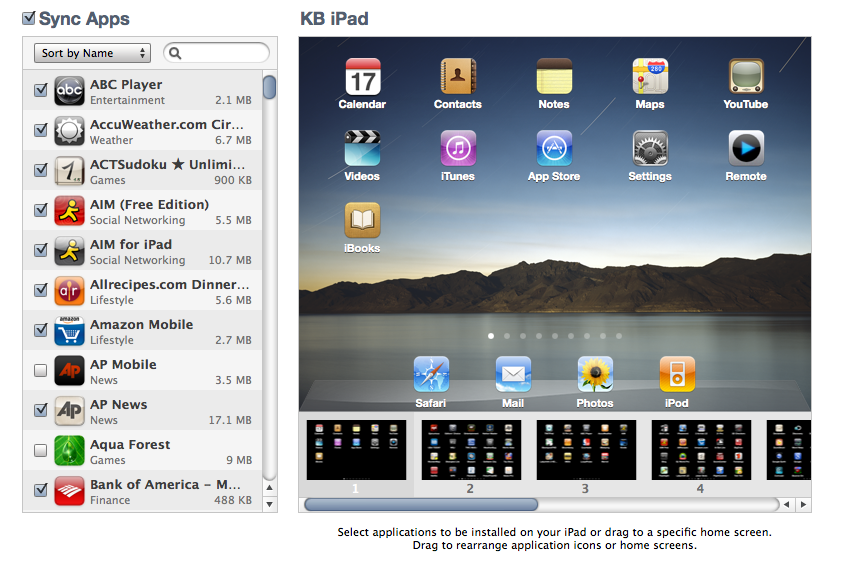Toggle the Amazon Mobile checkbox

pos(40,330)
